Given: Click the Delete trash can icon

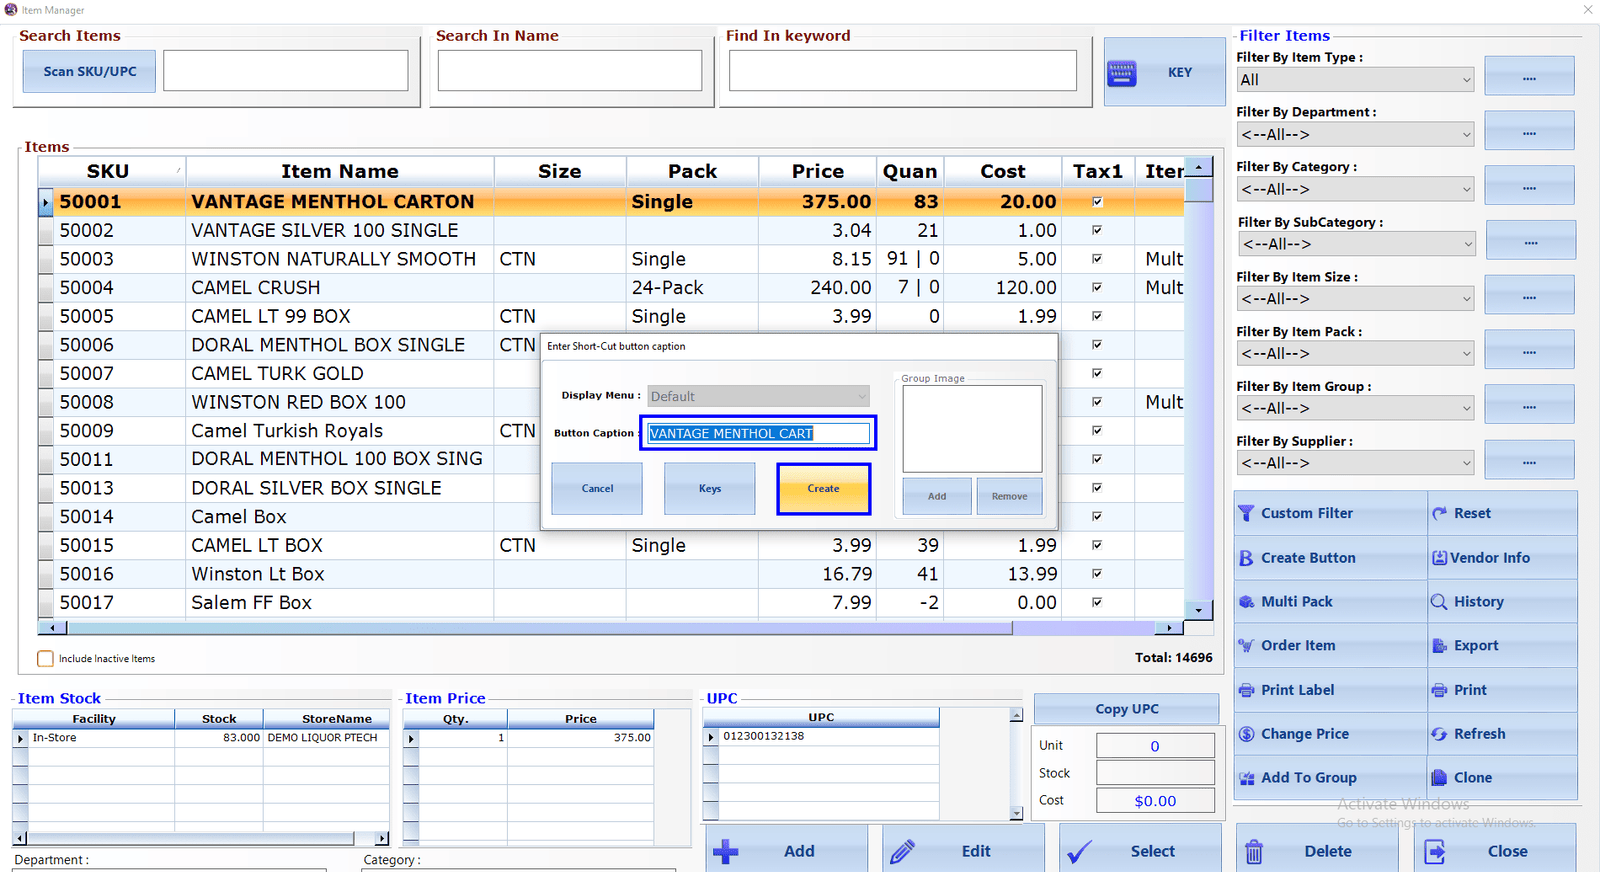Looking at the screenshot, I should point(1254,852).
